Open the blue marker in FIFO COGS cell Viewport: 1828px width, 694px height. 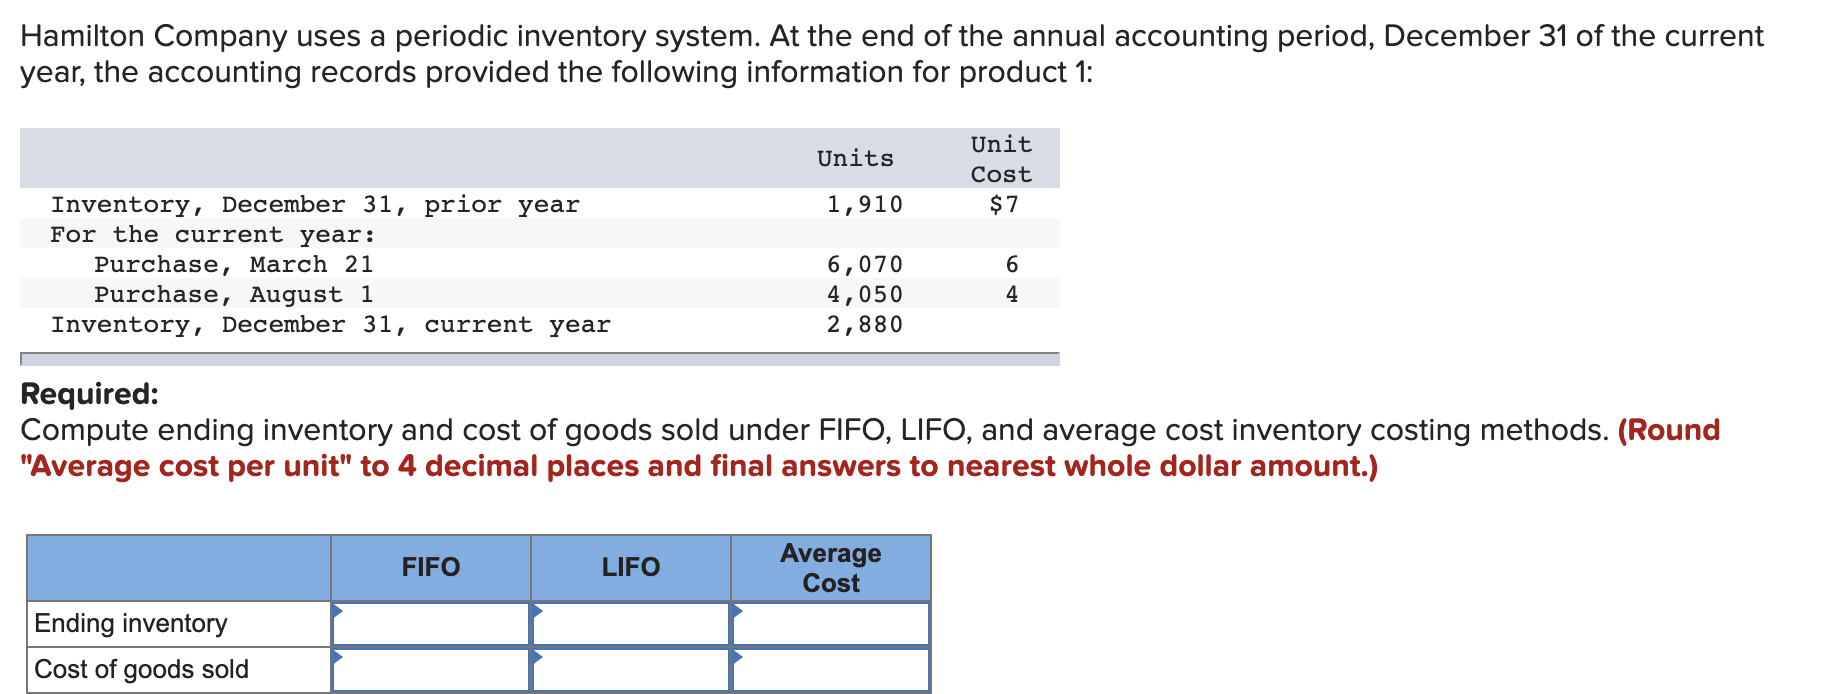(338, 657)
